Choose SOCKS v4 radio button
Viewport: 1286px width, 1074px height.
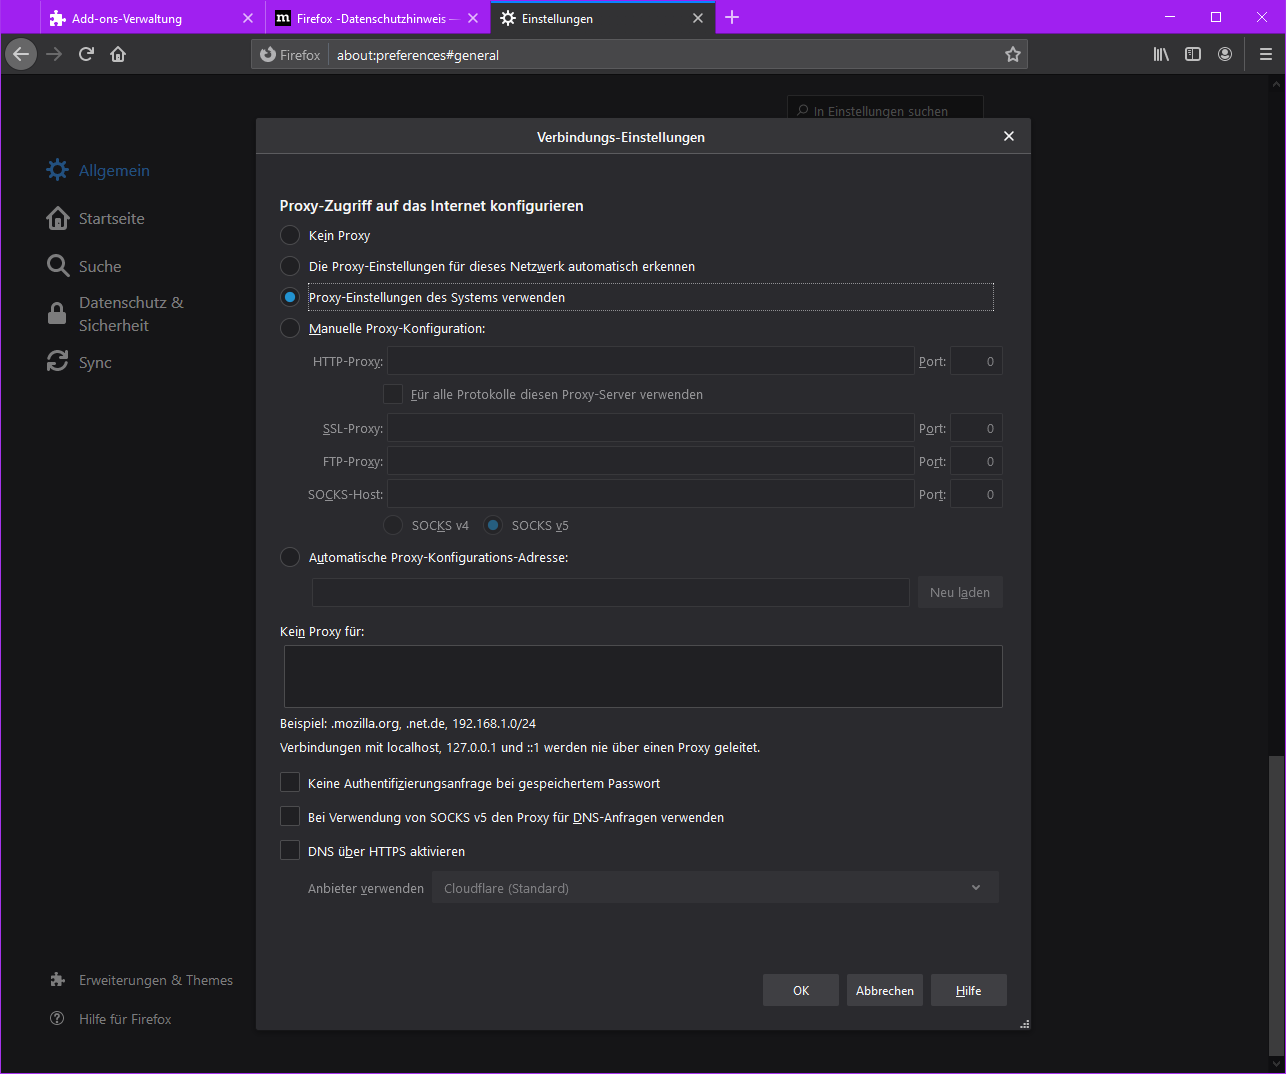(x=393, y=525)
